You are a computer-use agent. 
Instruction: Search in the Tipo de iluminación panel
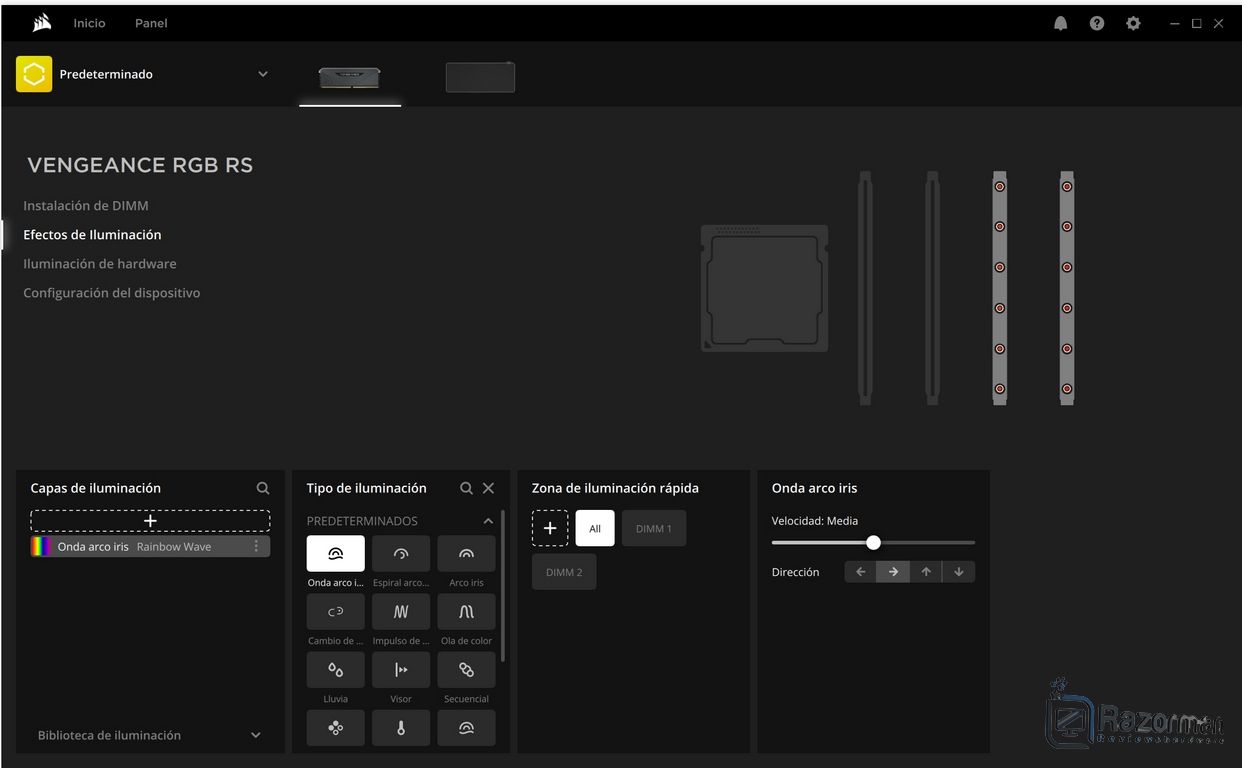pyautogui.click(x=466, y=488)
